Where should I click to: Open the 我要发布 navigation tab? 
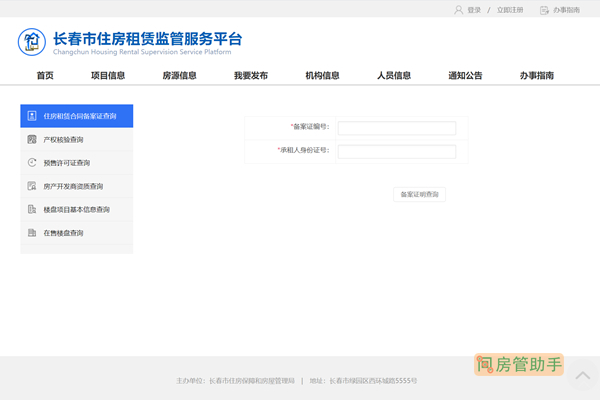[251, 75]
